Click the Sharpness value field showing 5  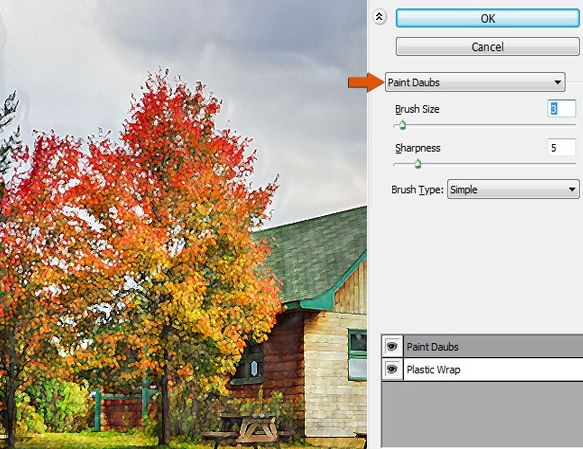point(561,148)
